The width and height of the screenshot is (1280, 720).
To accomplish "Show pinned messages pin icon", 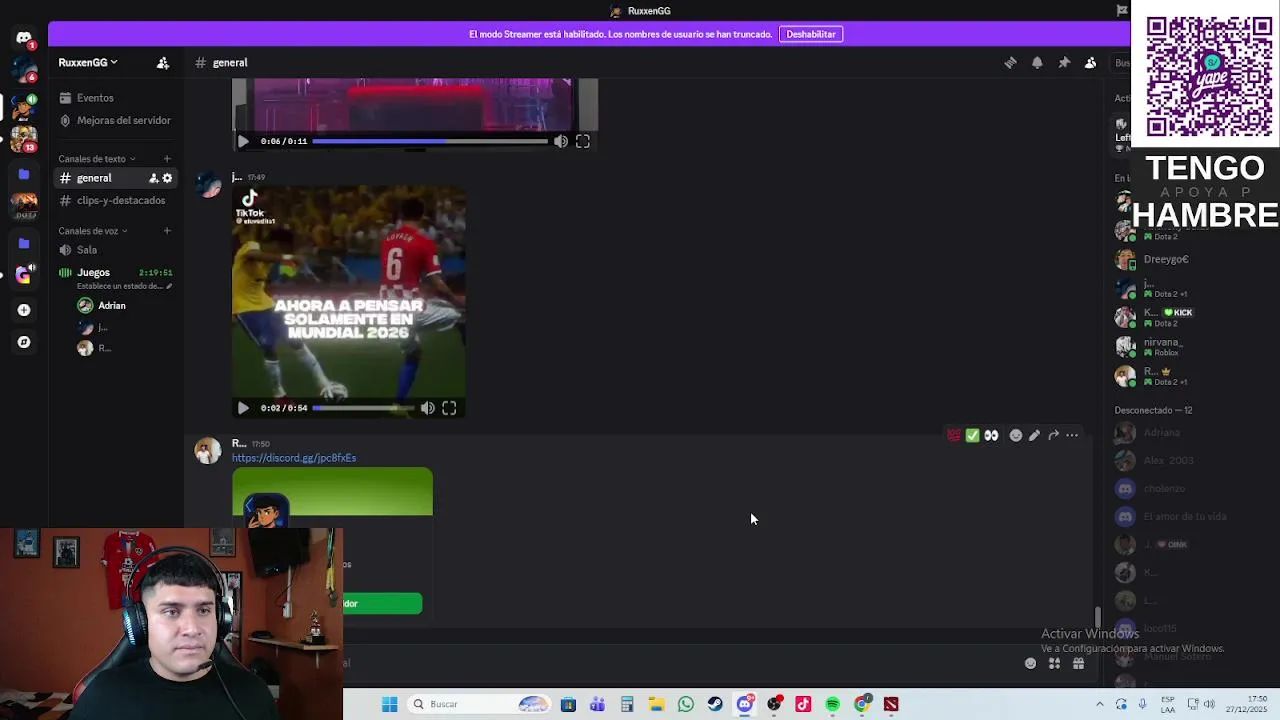I will point(1064,62).
